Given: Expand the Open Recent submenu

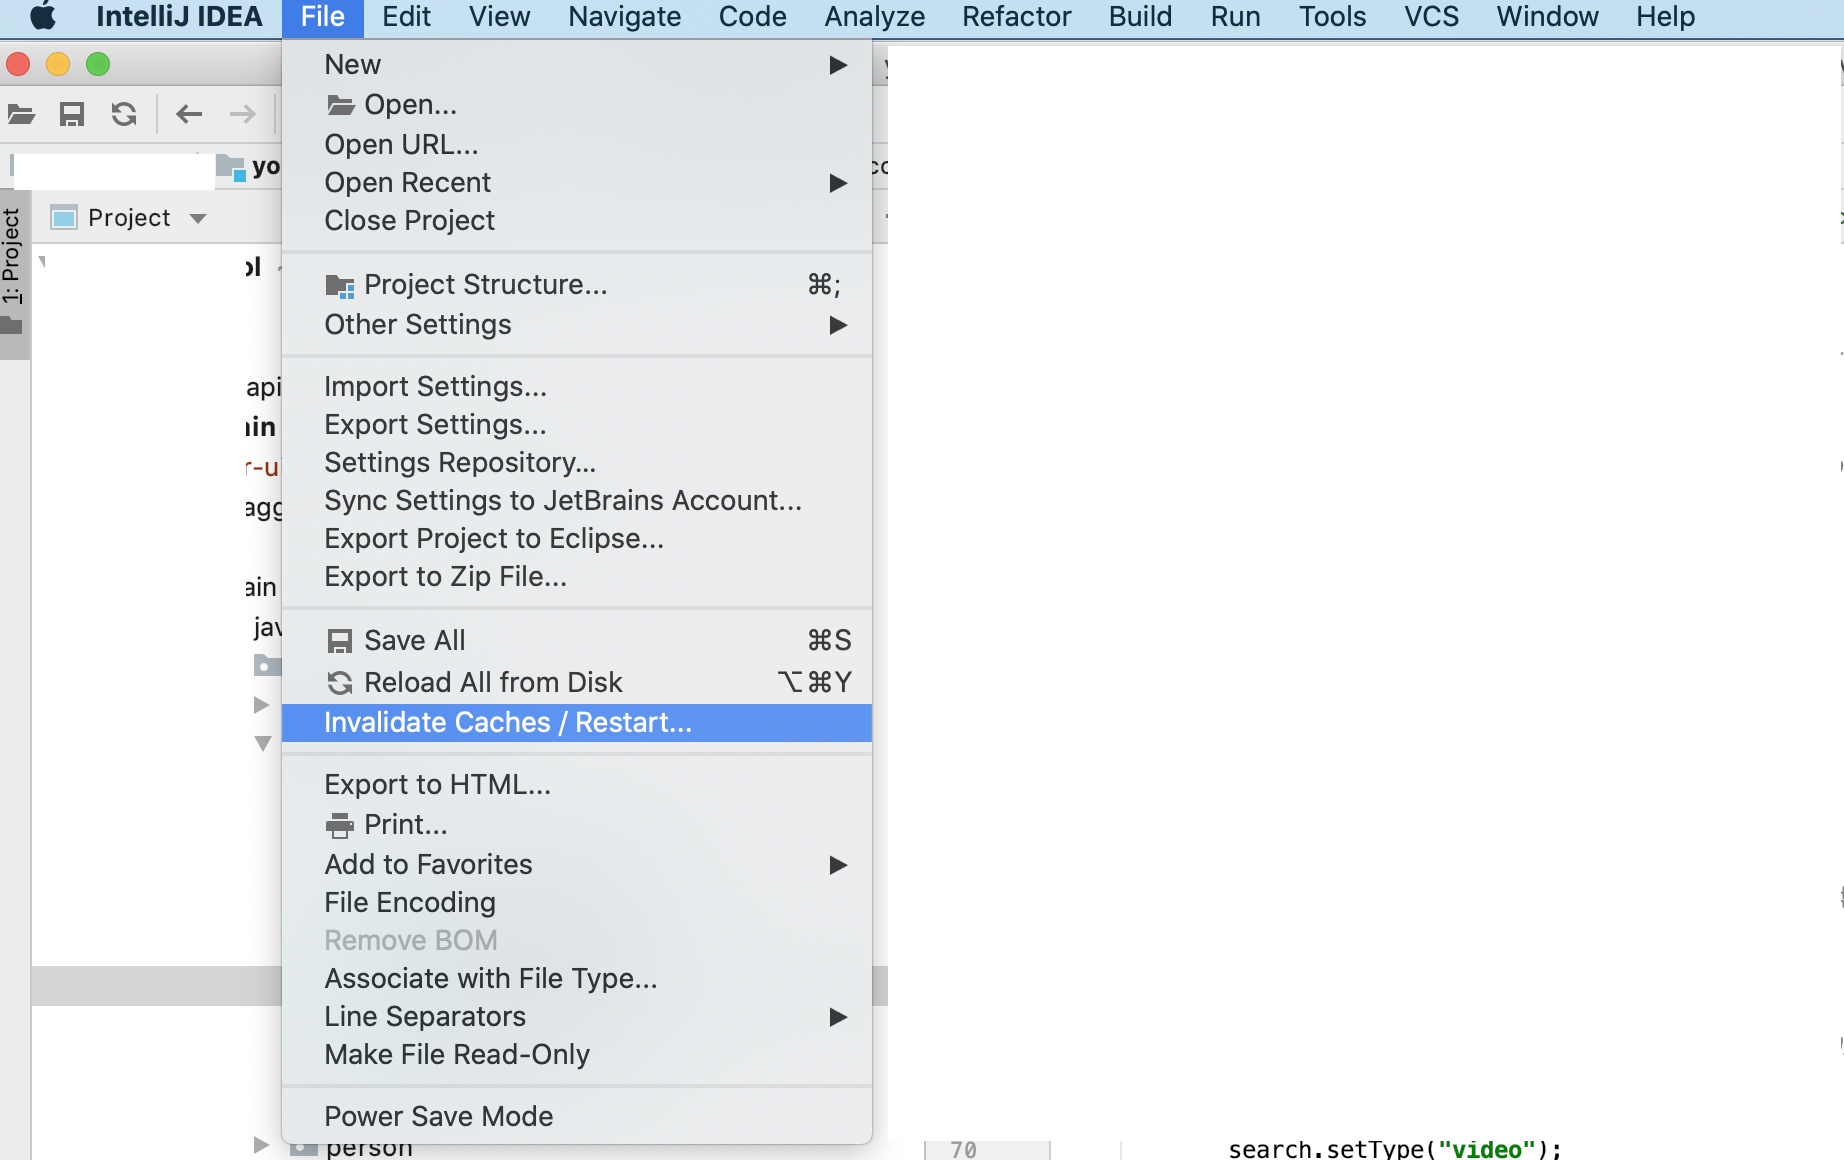Looking at the screenshot, I should (x=577, y=183).
